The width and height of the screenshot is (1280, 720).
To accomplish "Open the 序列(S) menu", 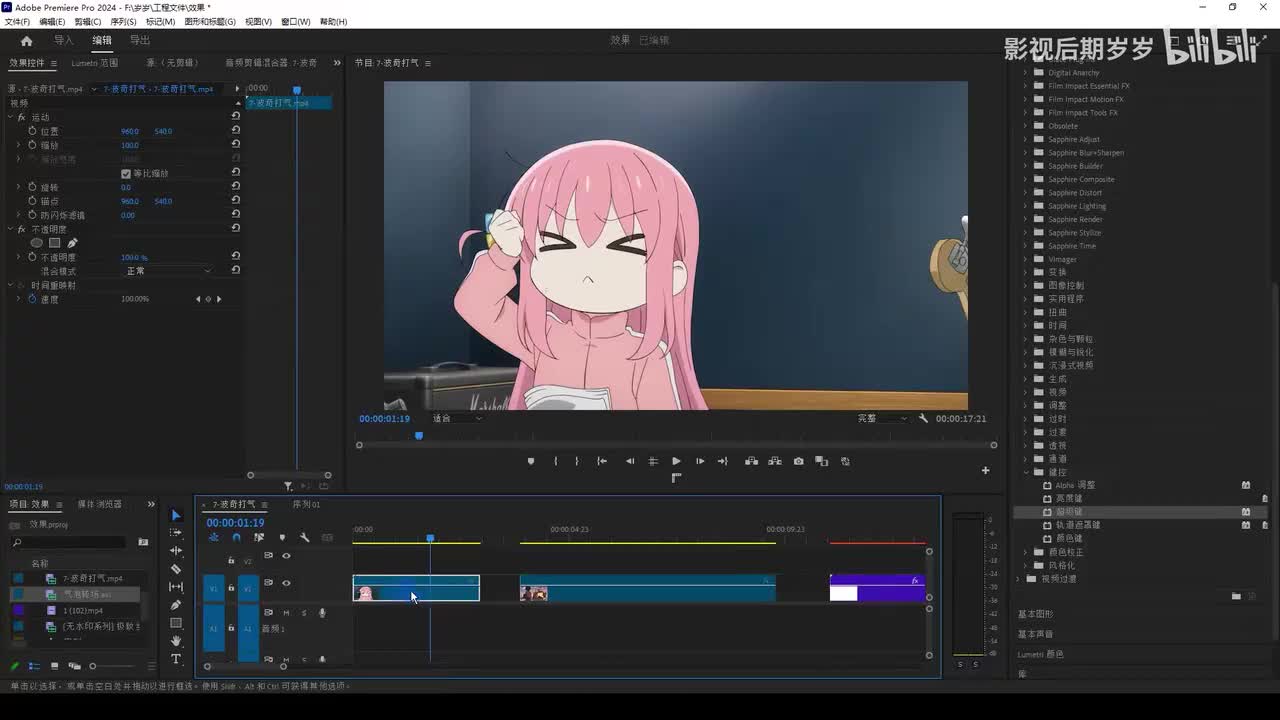I will [x=123, y=21].
